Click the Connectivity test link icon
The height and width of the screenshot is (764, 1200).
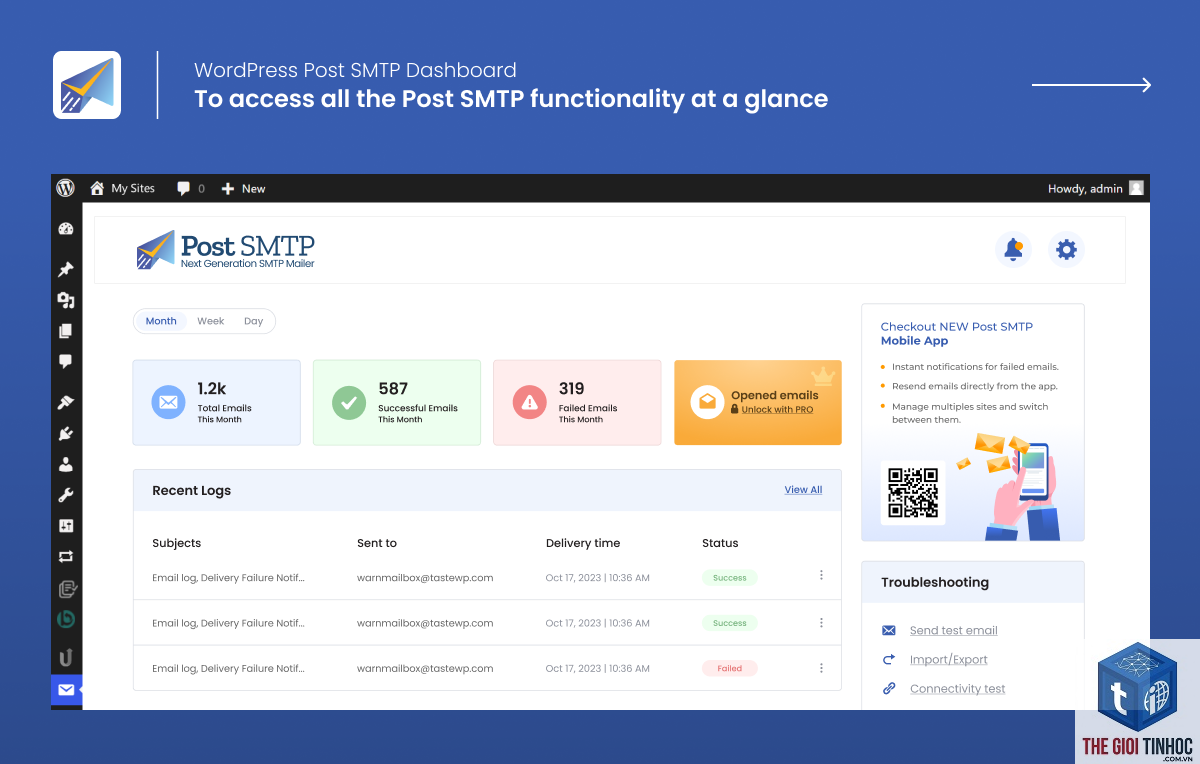click(x=888, y=688)
